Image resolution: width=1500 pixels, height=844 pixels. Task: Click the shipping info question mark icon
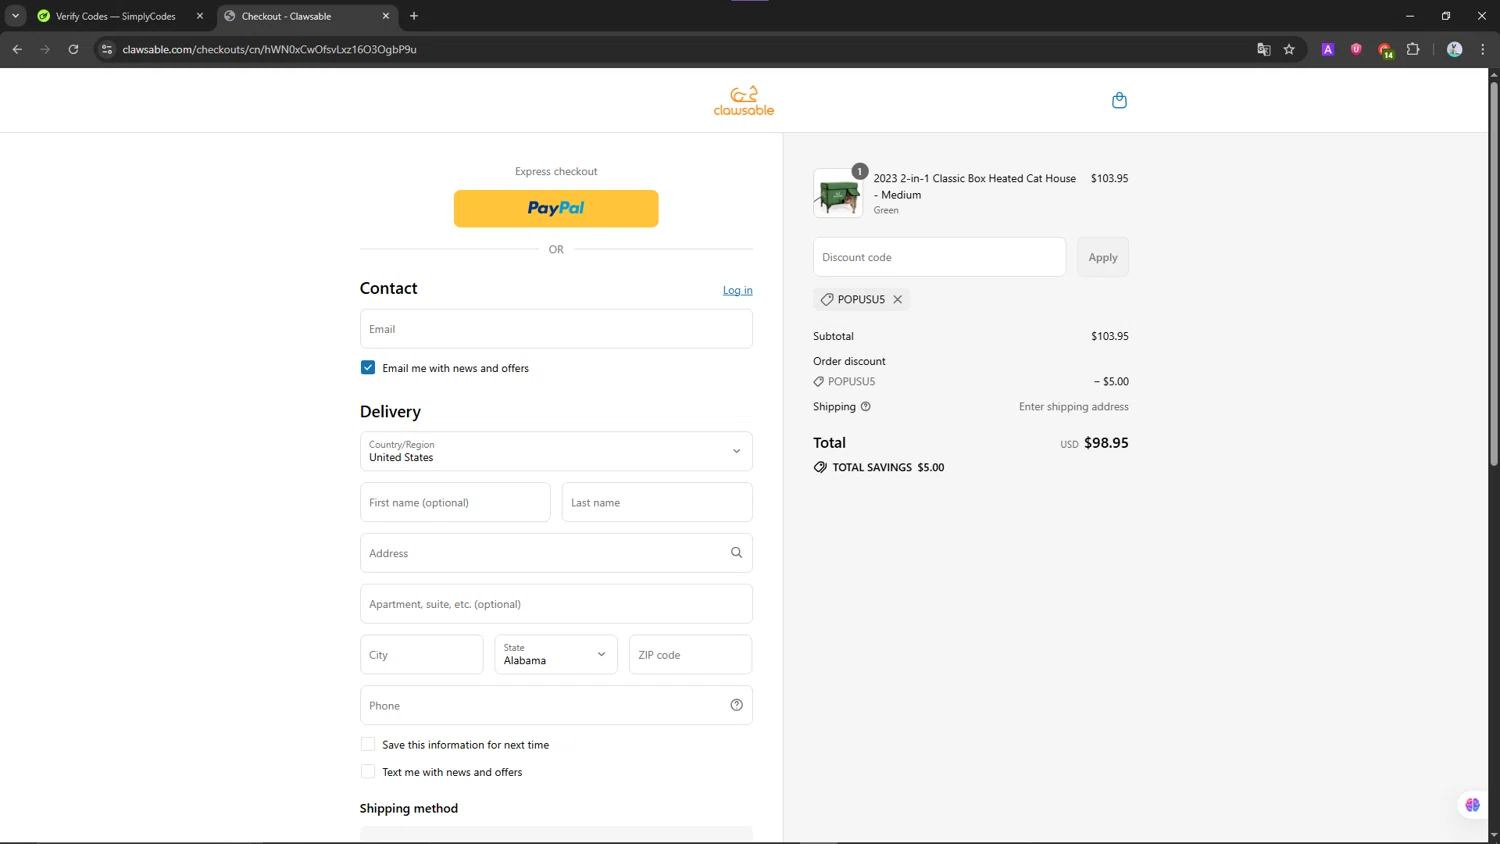click(866, 406)
